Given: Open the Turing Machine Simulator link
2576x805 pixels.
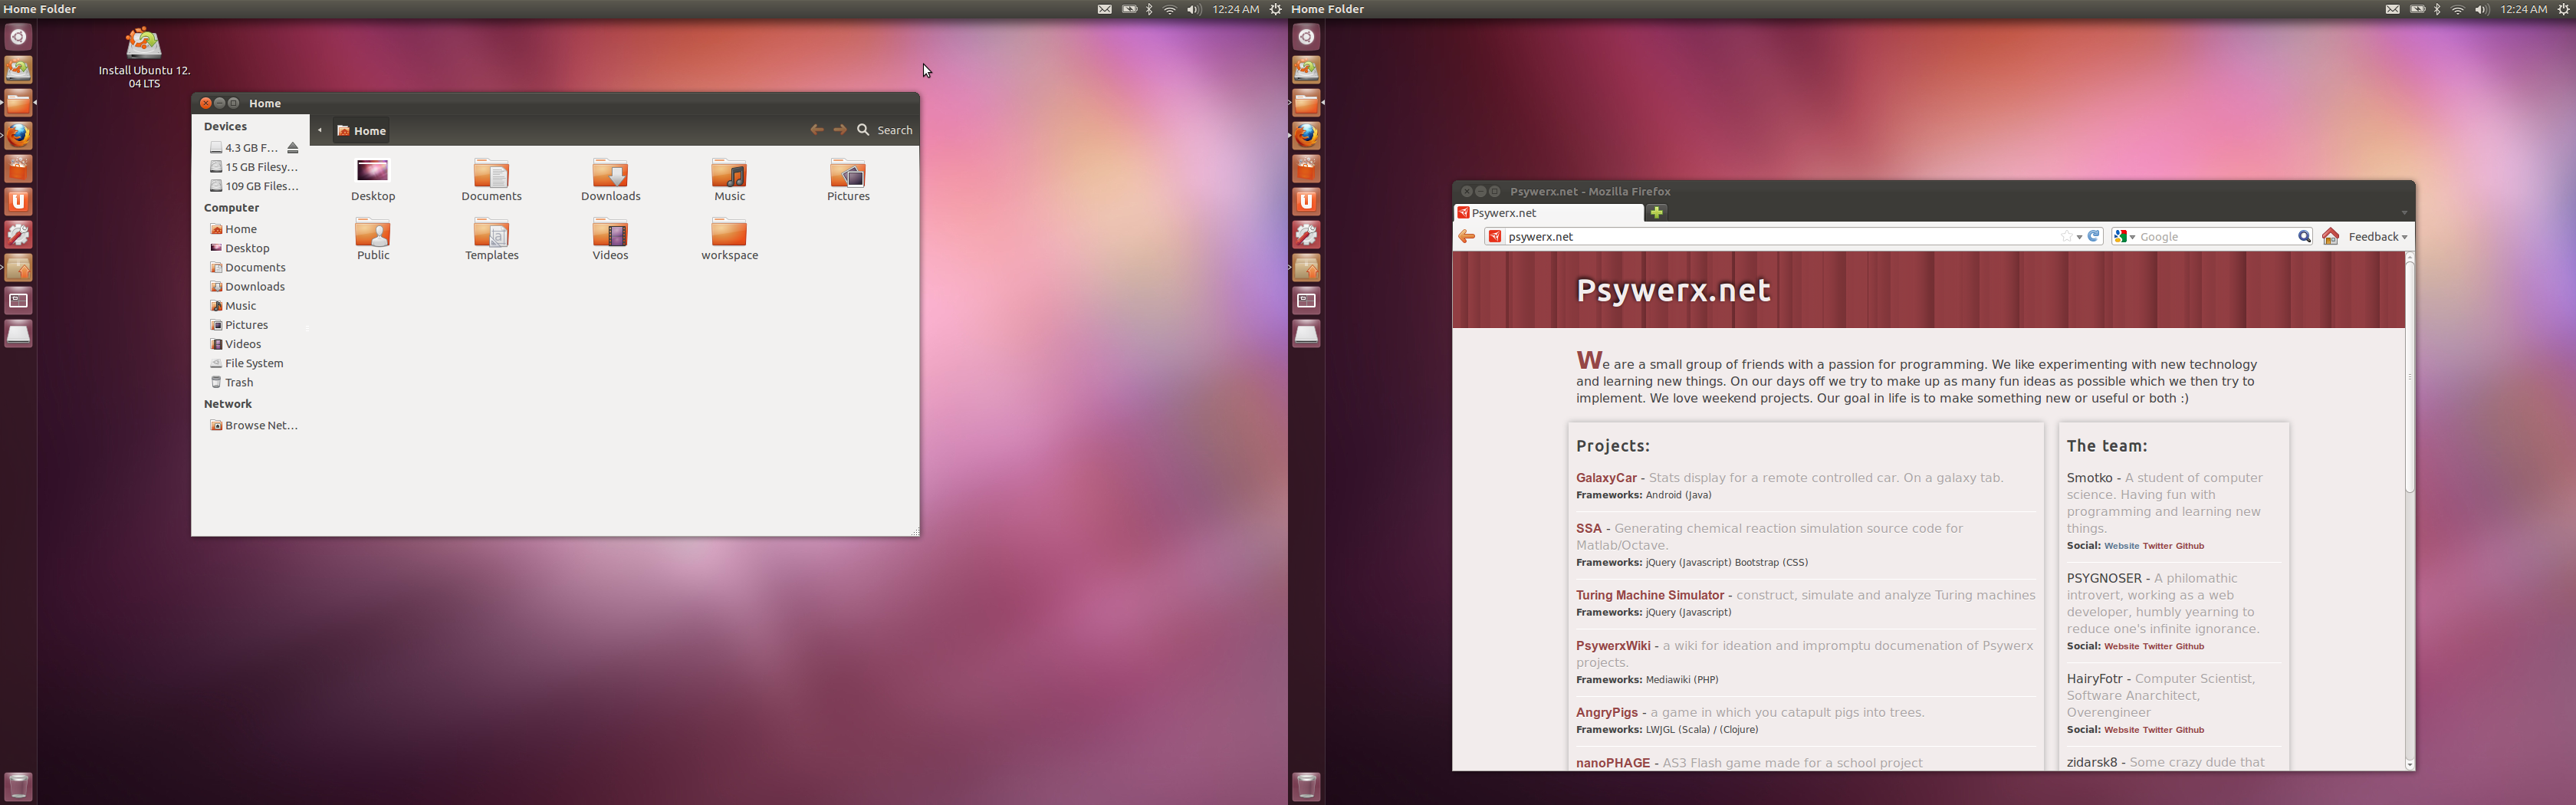Looking at the screenshot, I should (1650, 595).
